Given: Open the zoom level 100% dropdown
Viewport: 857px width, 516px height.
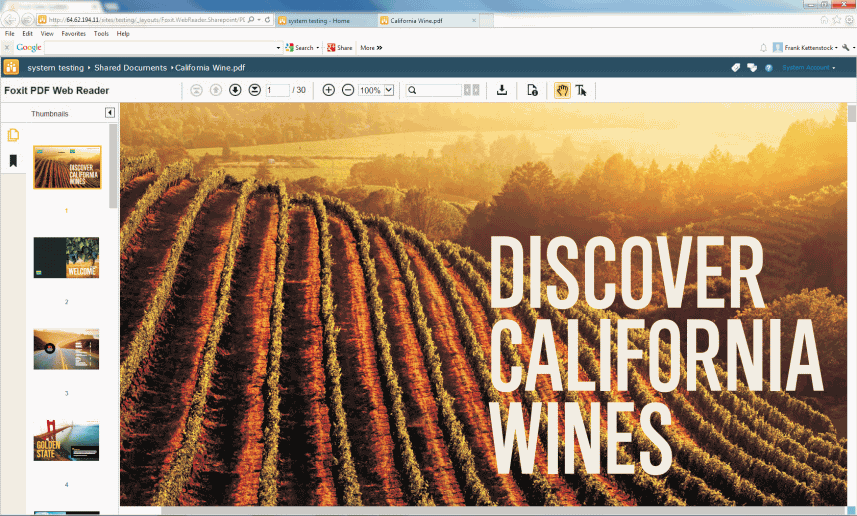Looking at the screenshot, I should (x=389, y=90).
